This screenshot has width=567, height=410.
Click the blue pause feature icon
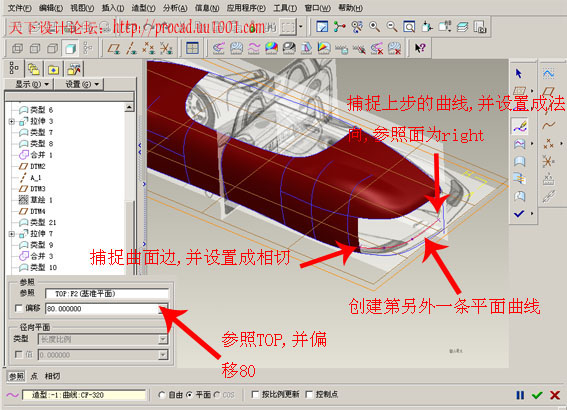point(520,395)
